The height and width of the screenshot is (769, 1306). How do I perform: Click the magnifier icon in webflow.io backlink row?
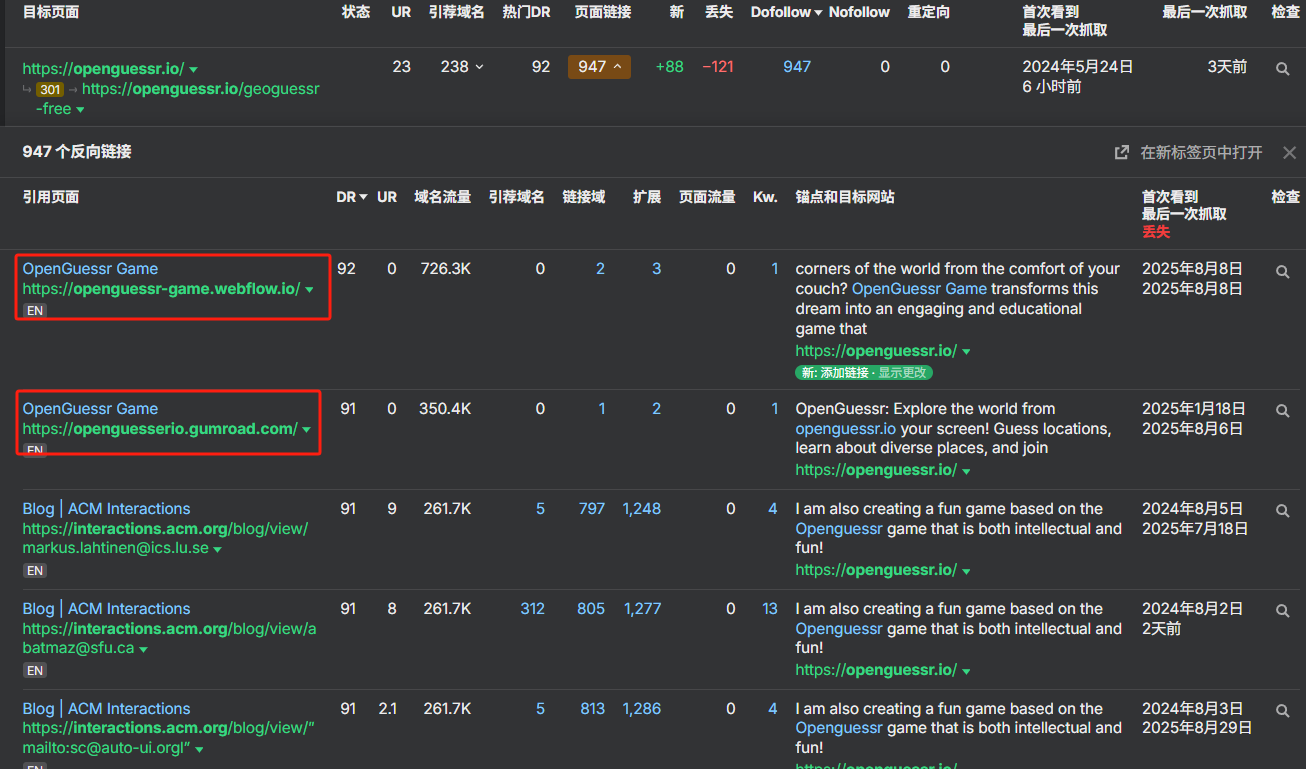point(1282,271)
